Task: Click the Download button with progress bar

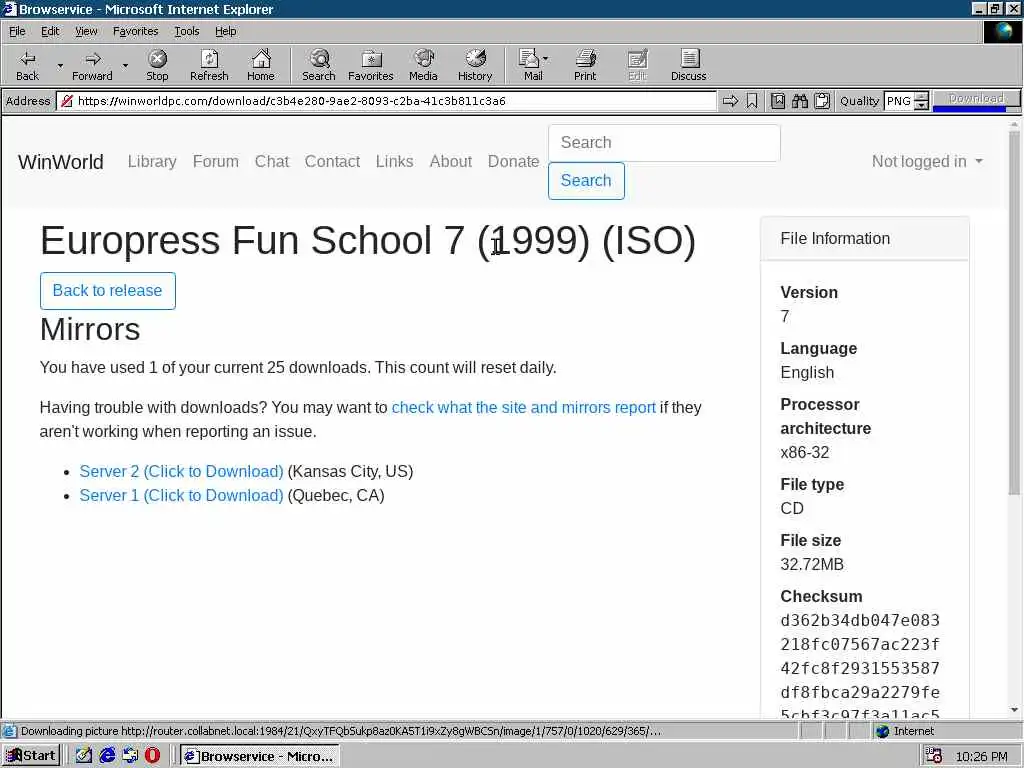Action: point(976,100)
